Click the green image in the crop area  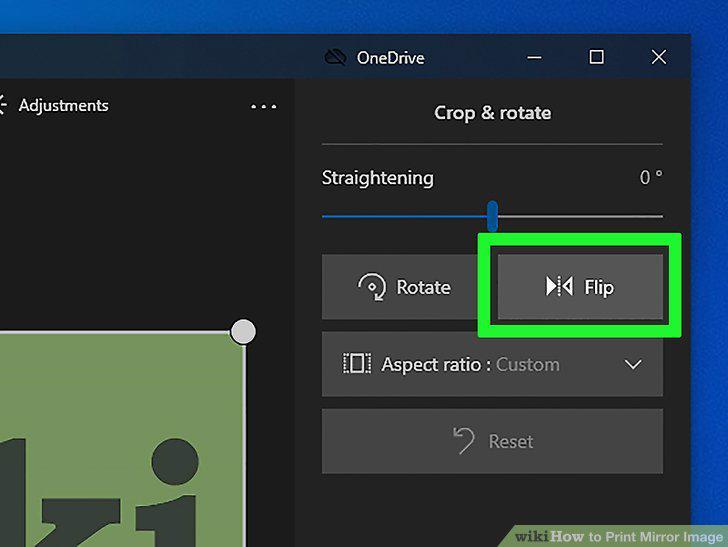pyautogui.click(x=122, y=440)
